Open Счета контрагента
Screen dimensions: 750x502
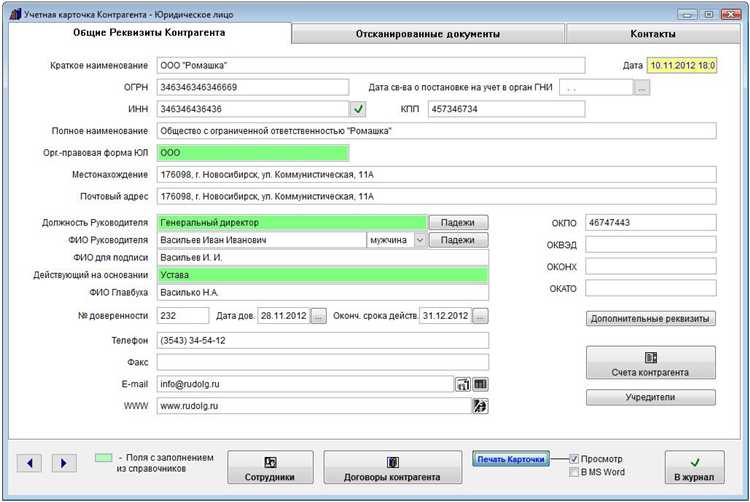(x=651, y=363)
